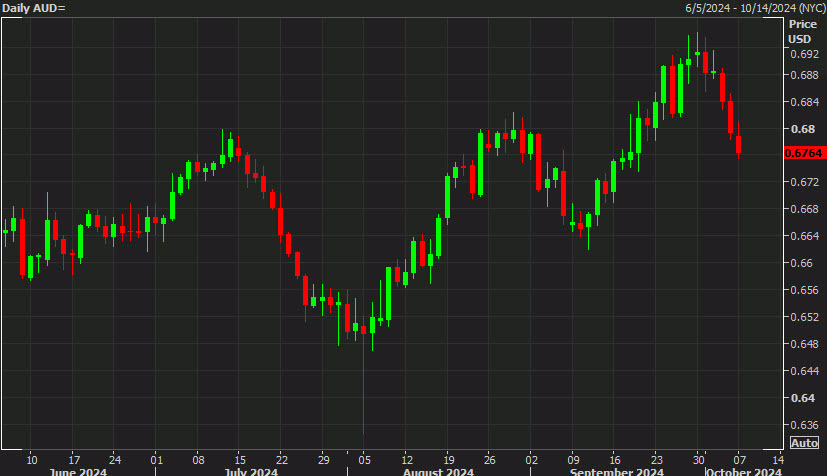Click date tick 02 at start of September

pyautogui.click(x=531, y=460)
